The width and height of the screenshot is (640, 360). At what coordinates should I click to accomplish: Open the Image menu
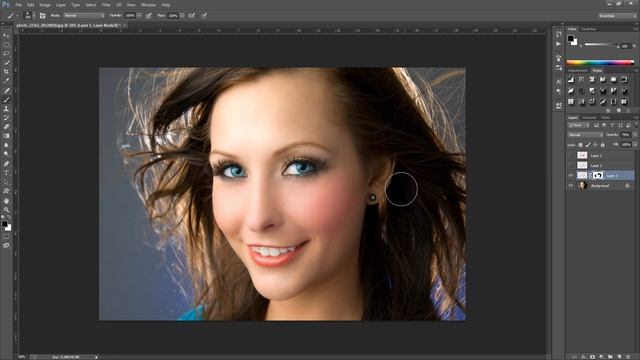click(x=45, y=5)
